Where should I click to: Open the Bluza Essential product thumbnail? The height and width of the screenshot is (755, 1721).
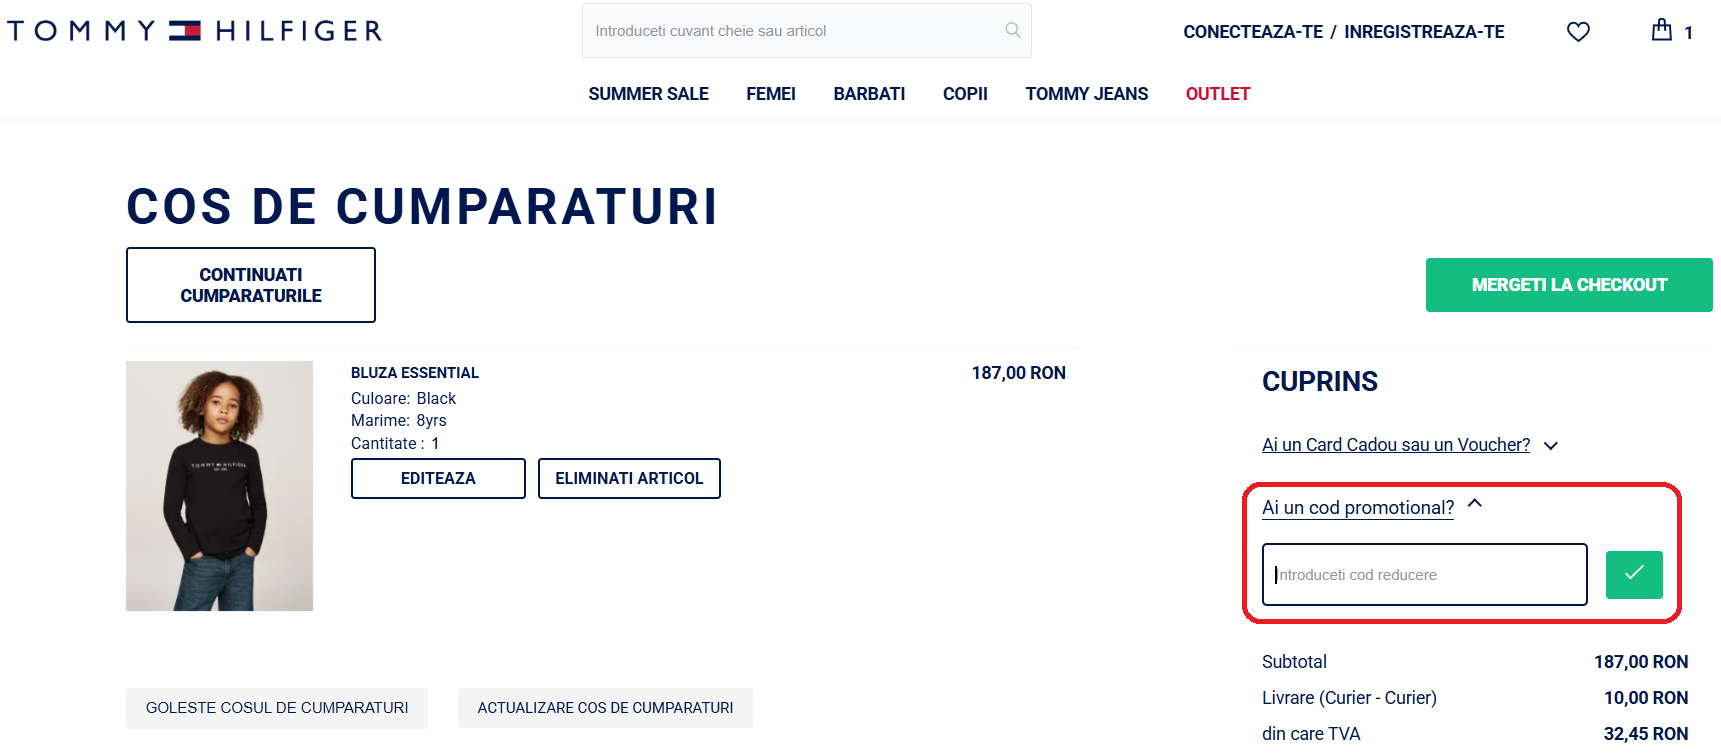(219, 486)
